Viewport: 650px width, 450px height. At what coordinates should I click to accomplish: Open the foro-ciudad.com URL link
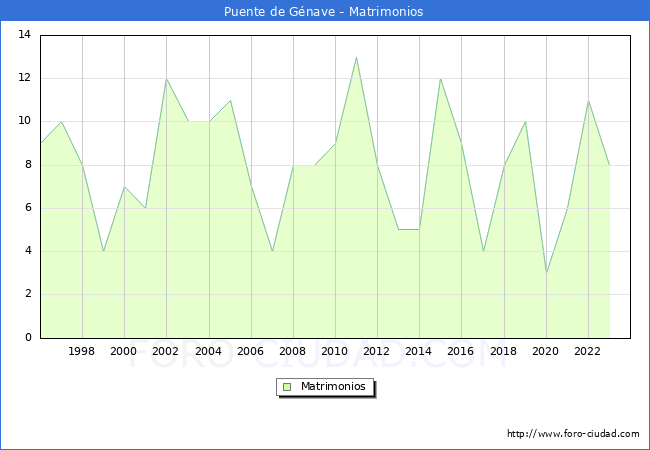(573, 434)
